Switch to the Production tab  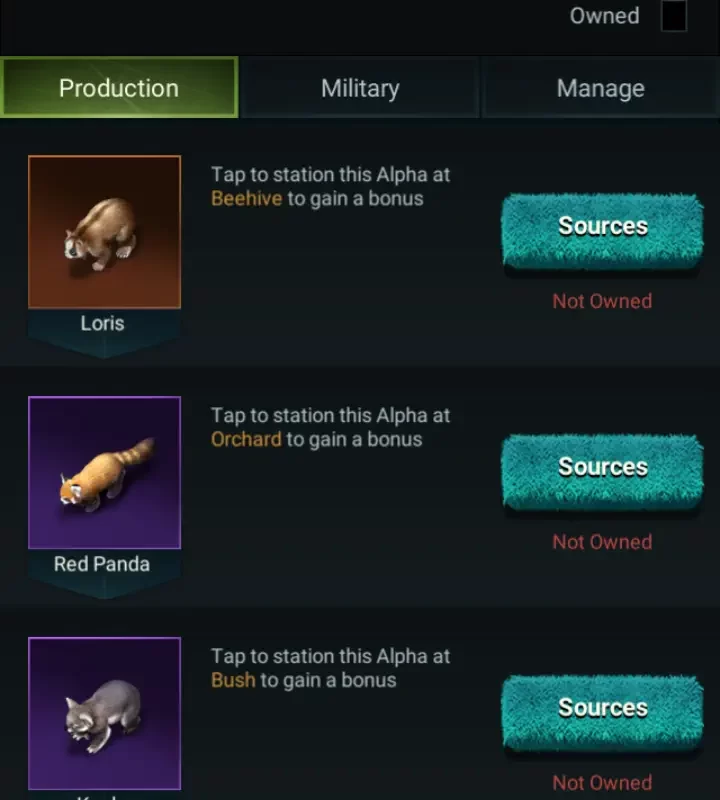pyautogui.click(x=119, y=88)
